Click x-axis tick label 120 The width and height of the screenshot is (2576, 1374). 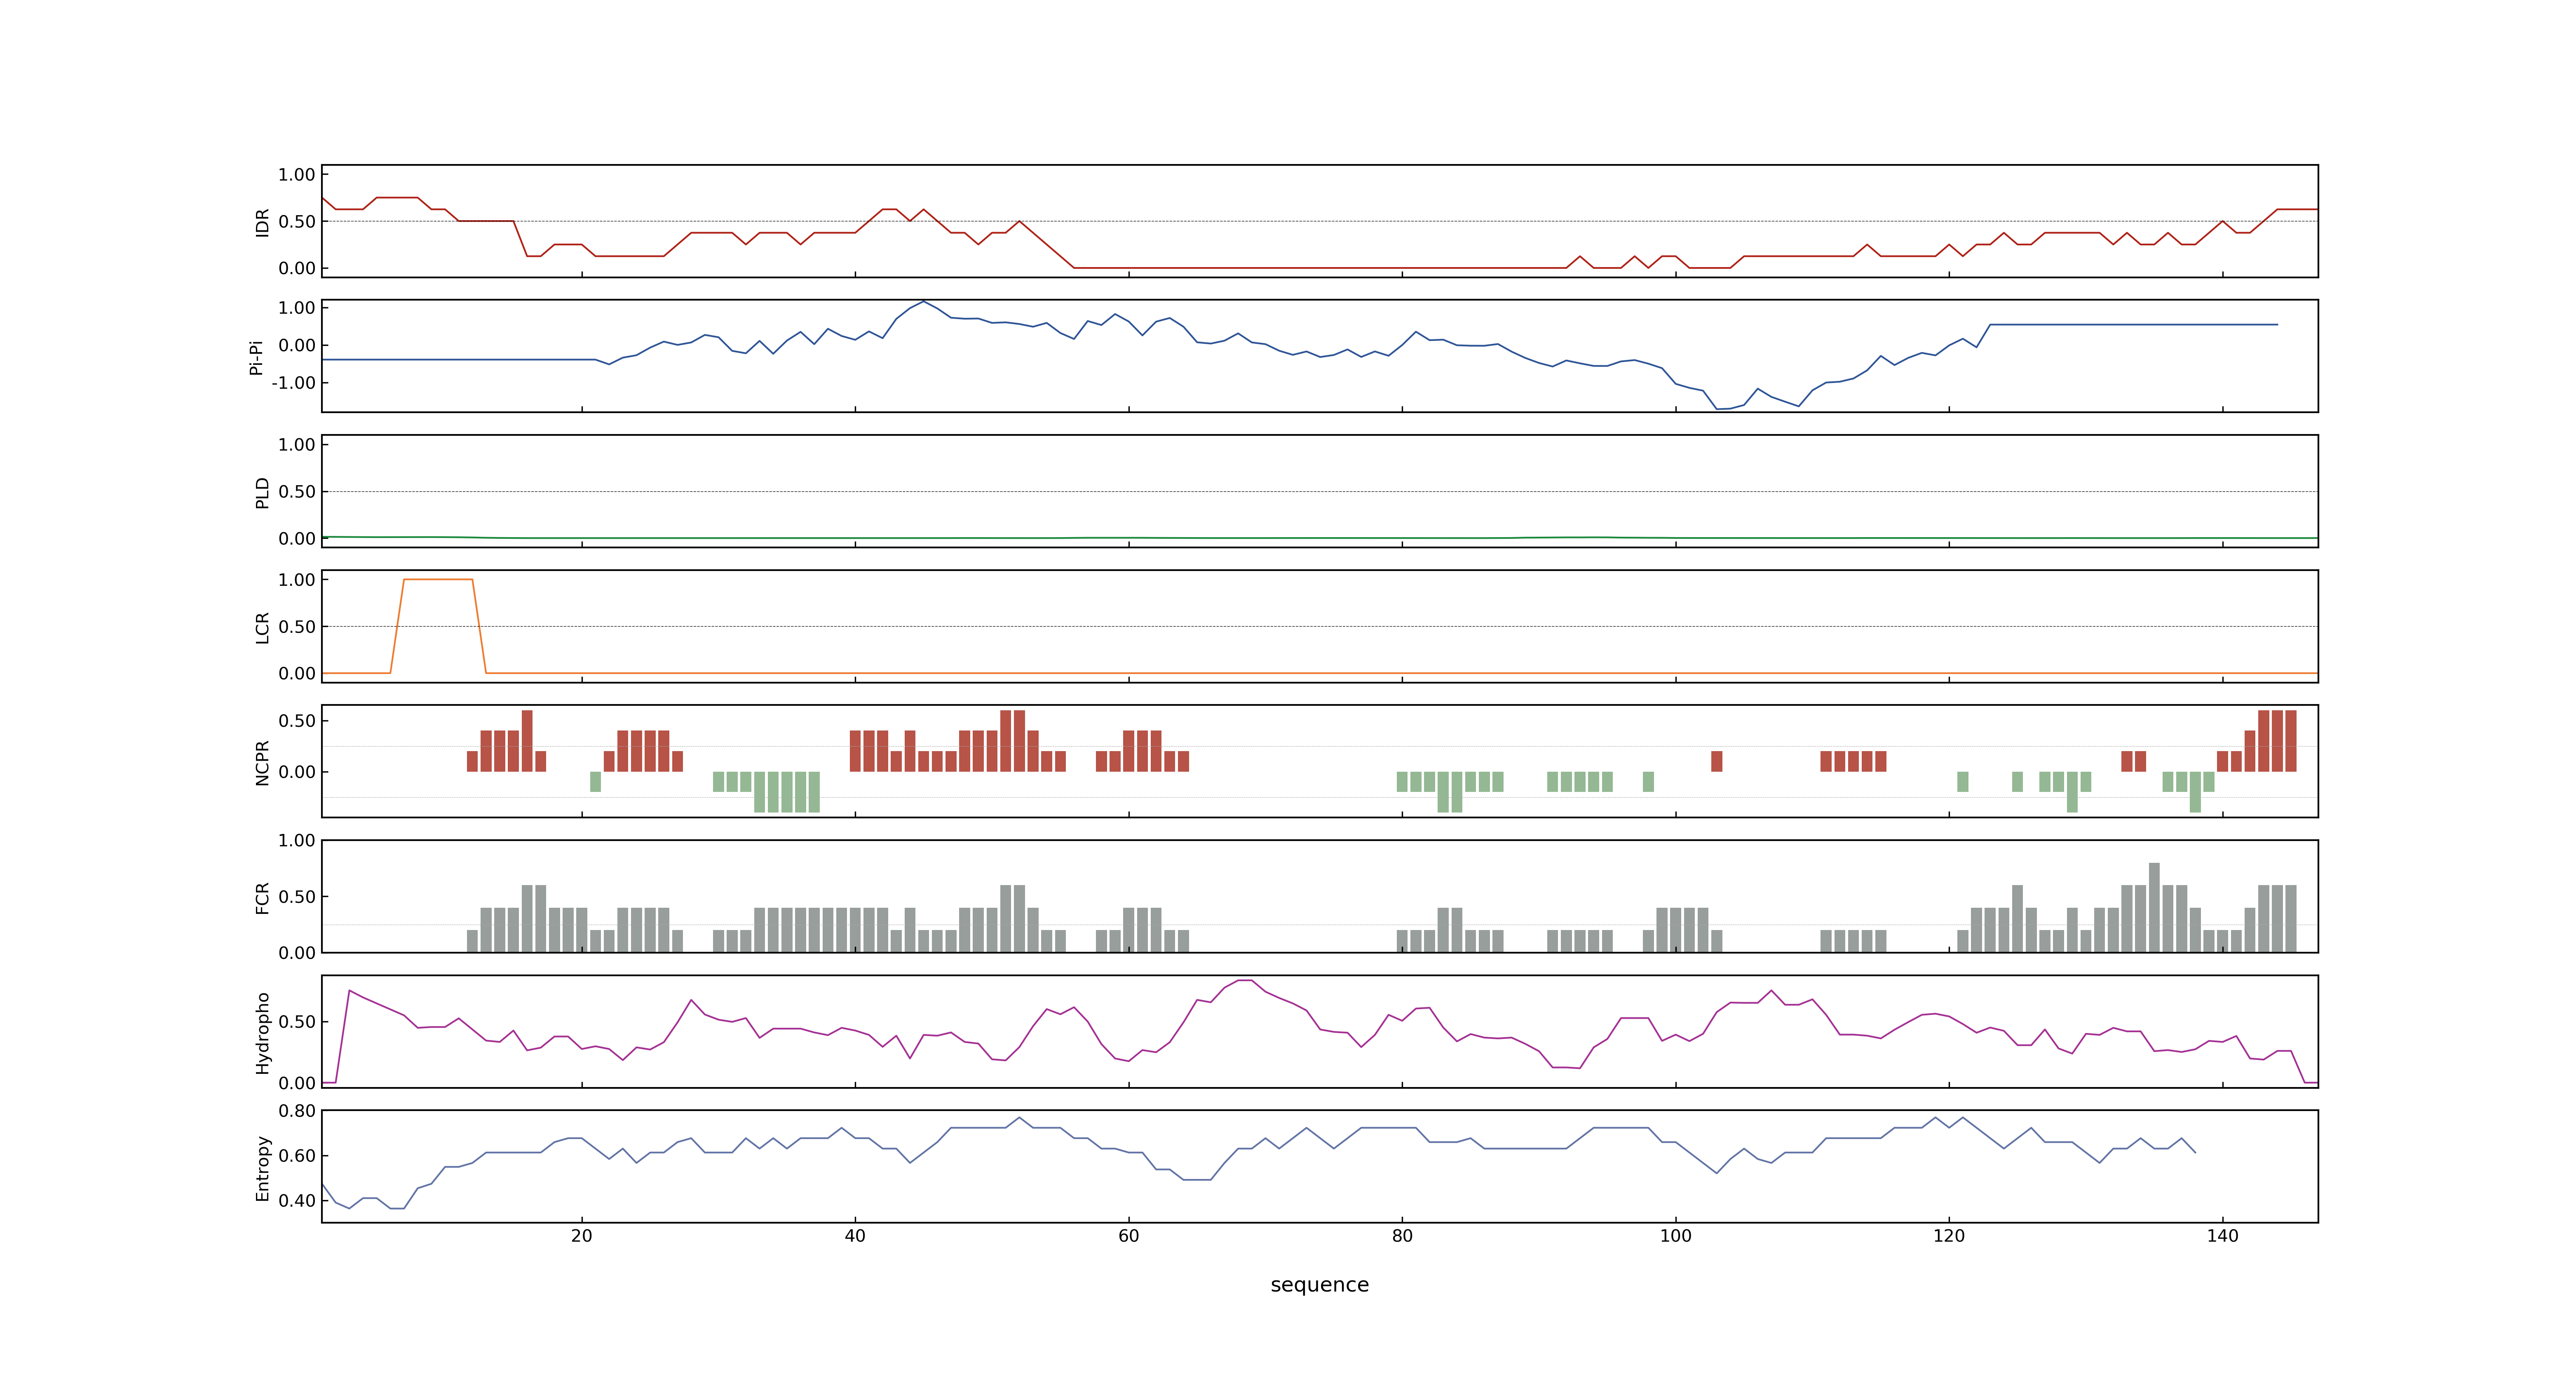[1949, 1236]
